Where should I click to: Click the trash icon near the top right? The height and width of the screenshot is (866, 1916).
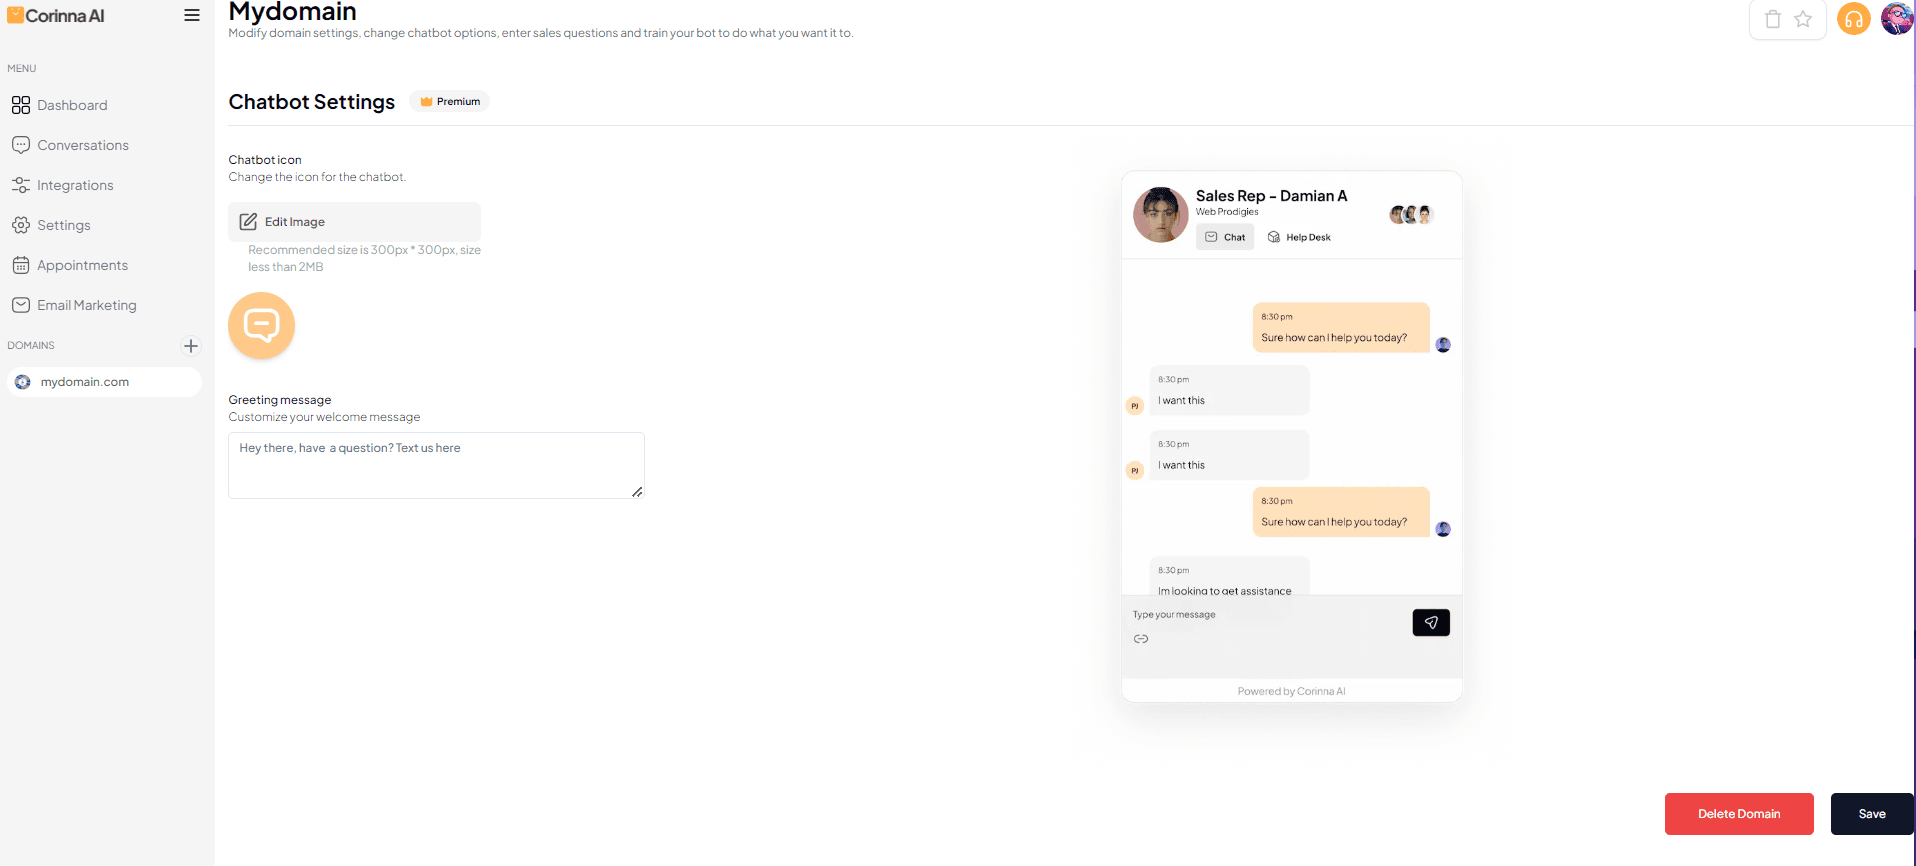click(1773, 19)
